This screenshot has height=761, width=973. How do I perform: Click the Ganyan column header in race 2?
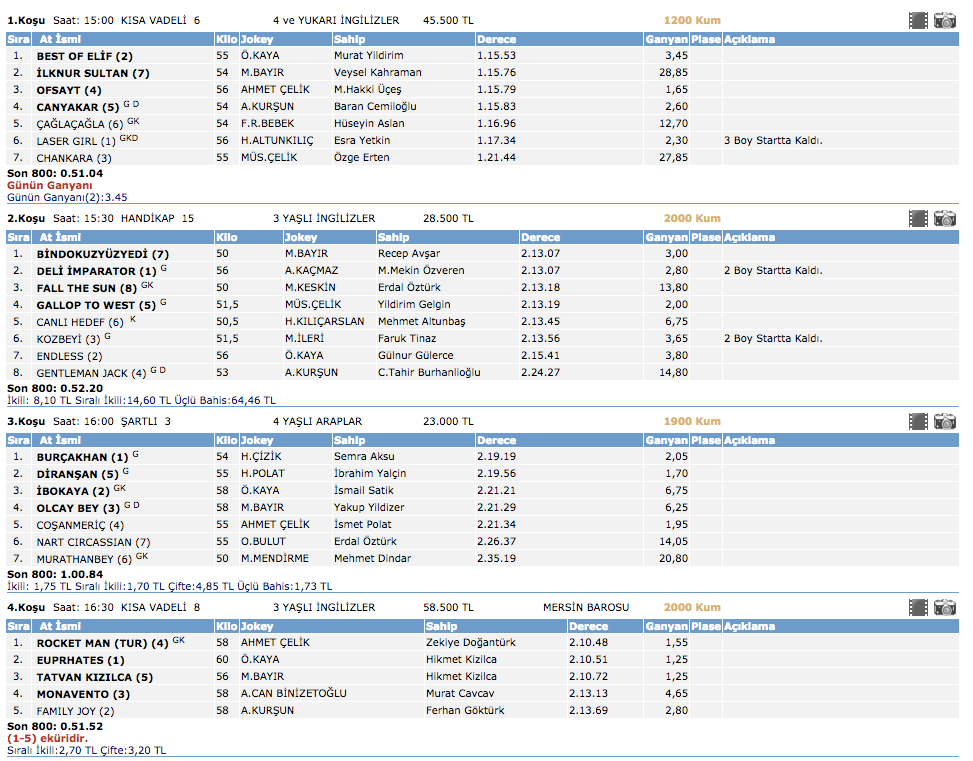tap(666, 237)
